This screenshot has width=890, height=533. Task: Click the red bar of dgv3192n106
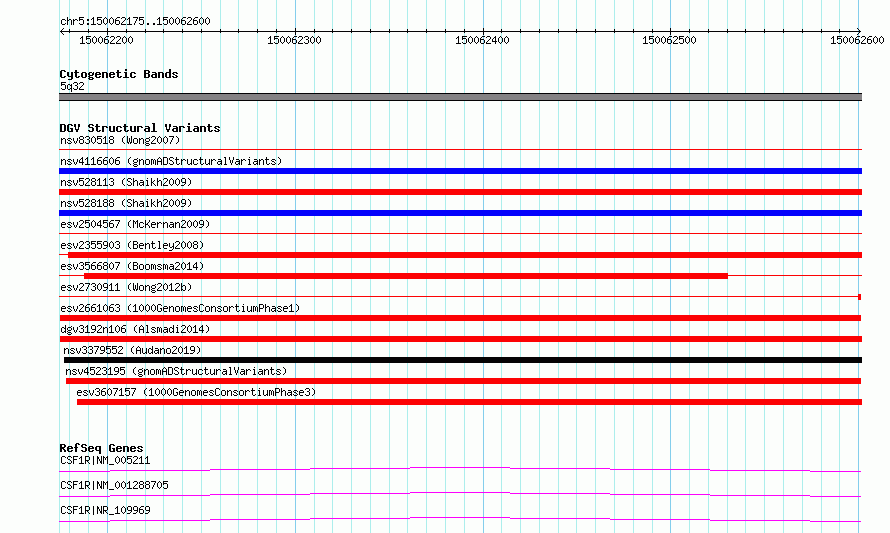coord(460,339)
